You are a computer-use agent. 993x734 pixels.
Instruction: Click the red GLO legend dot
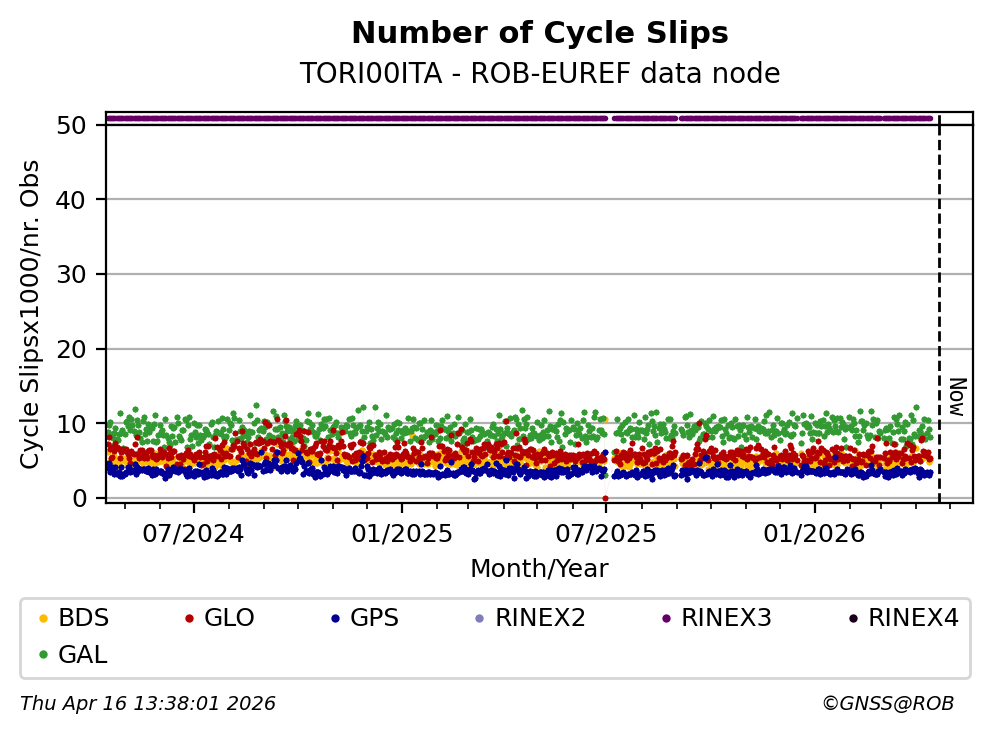point(189,619)
